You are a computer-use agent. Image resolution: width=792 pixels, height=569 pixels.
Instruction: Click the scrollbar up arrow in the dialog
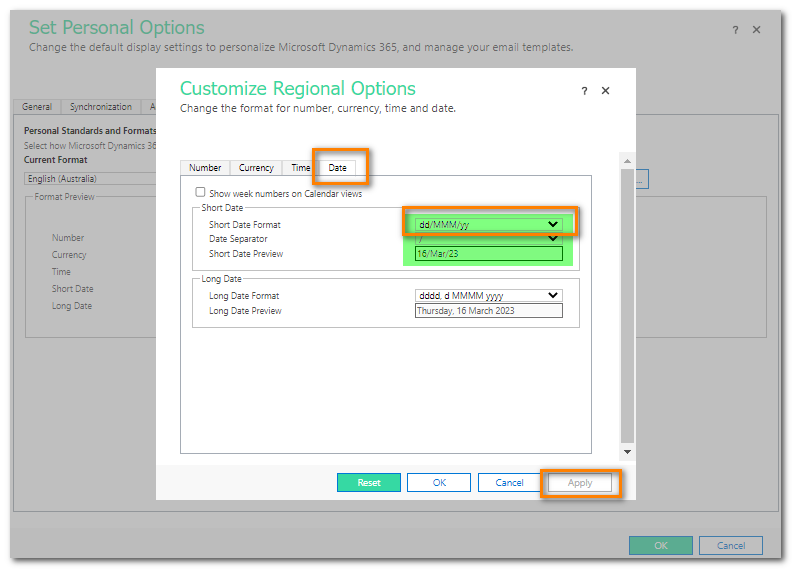(627, 161)
